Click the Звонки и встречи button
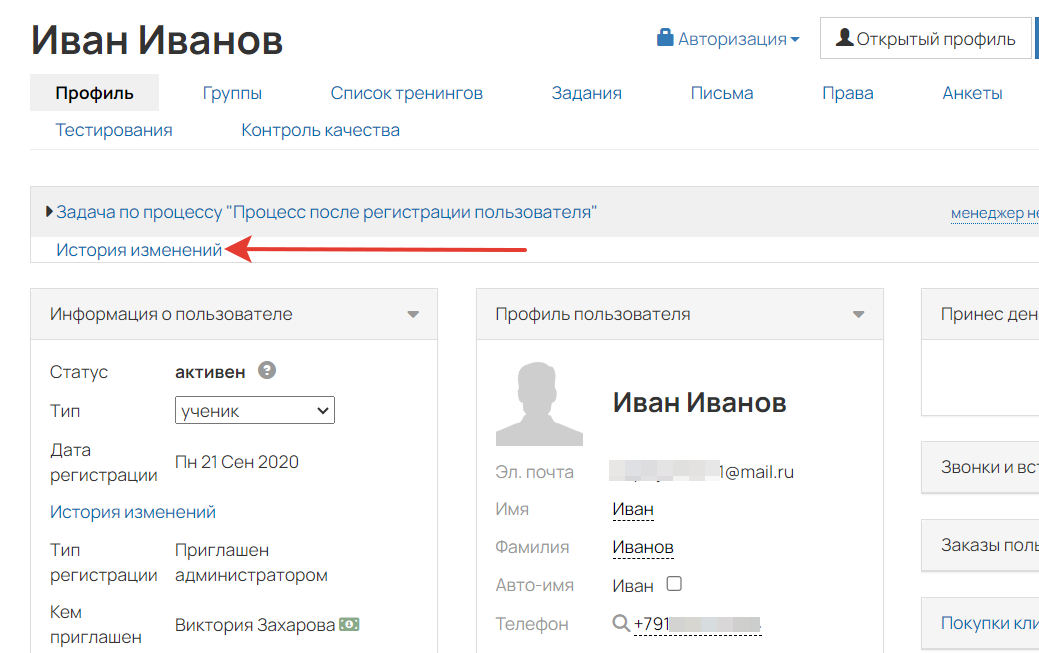This screenshot has width=1039, height=653. 988,466
